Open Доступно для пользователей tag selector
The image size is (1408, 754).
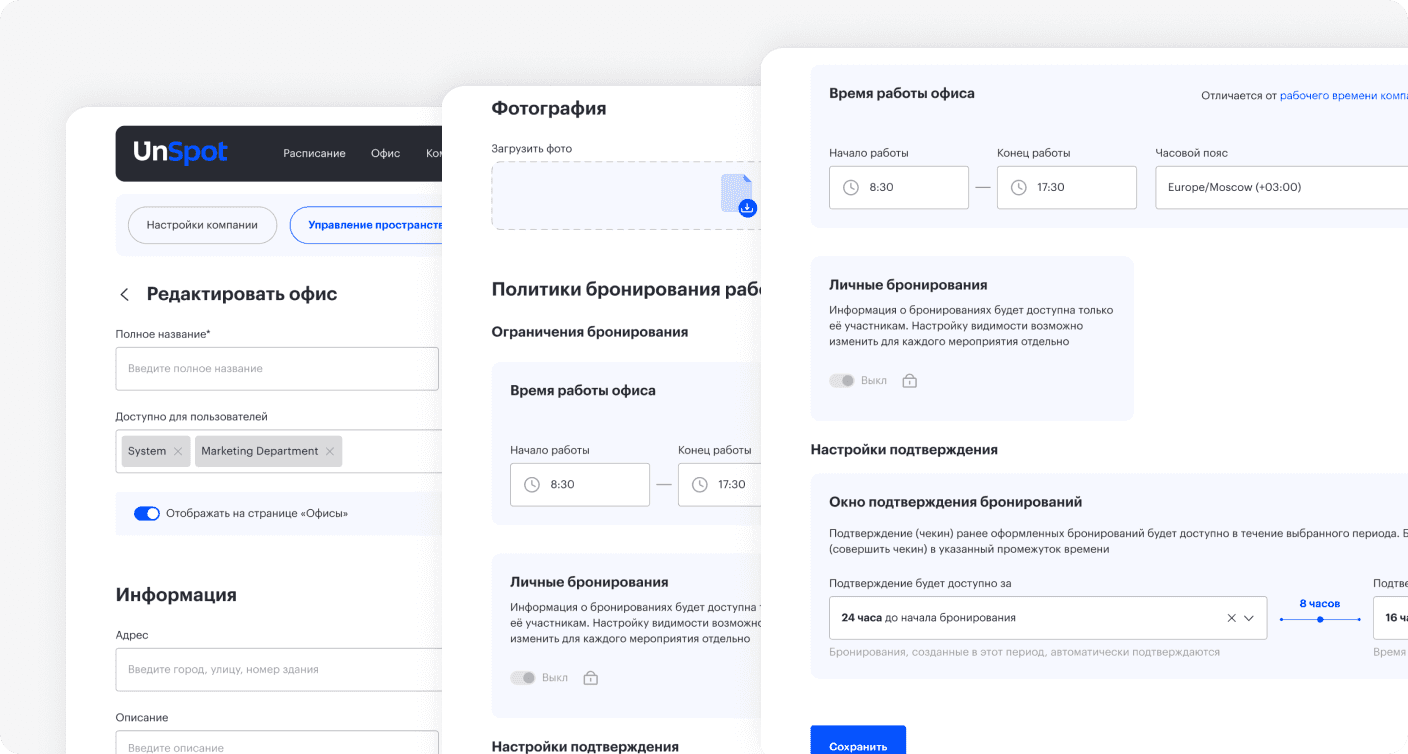279,451
